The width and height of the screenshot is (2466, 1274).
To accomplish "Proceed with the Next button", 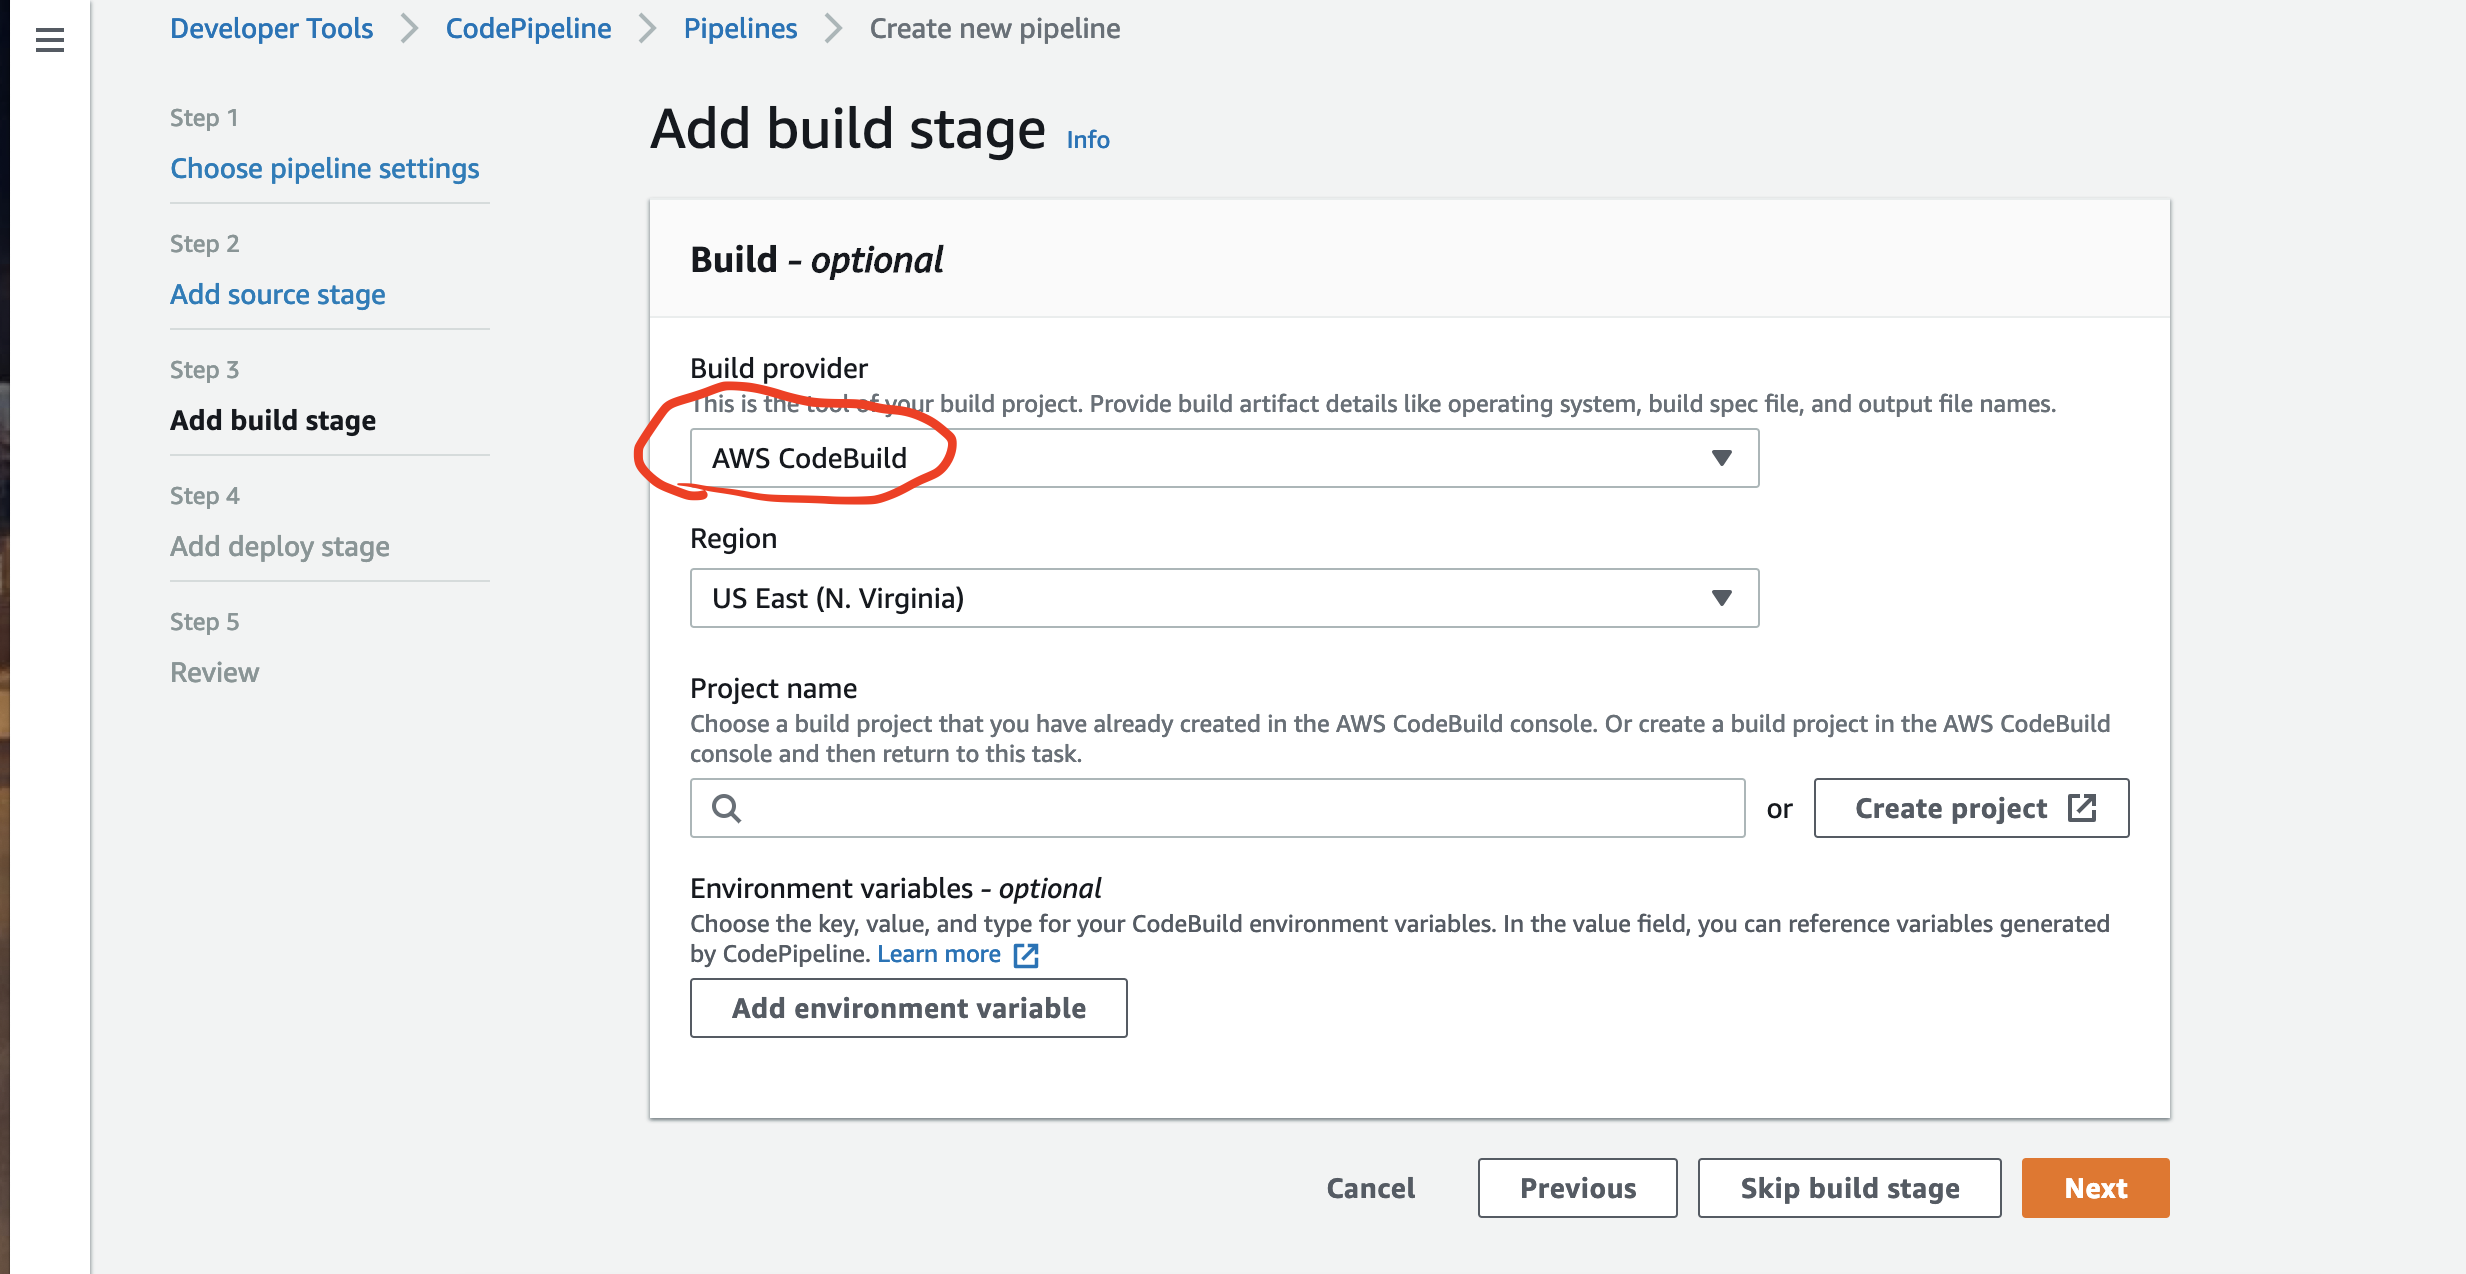I will pyautogui.click(x=2095, y=1188).
